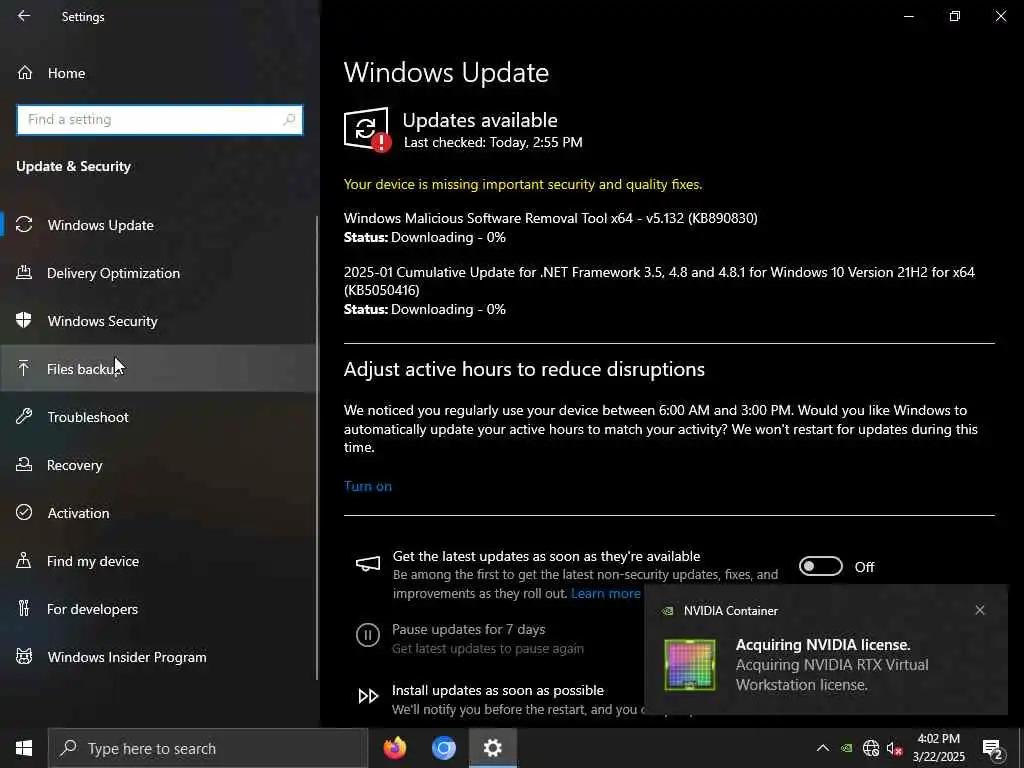Open Firefox from the taskbar
Viewport: 1024px width, 768px height.
coord(394,748)
